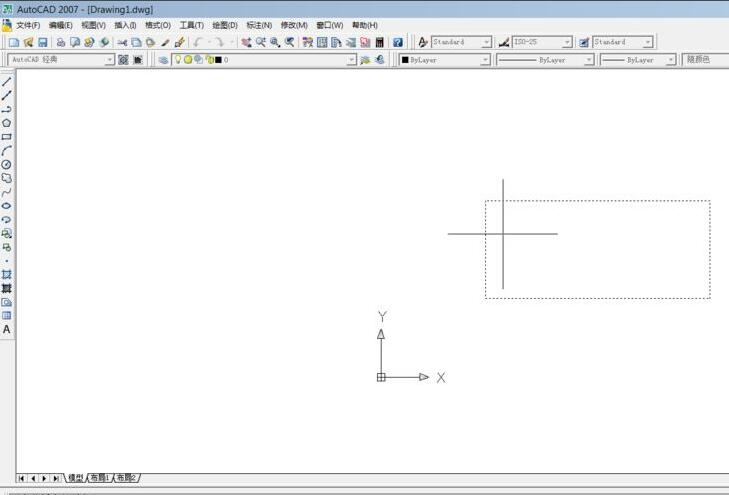Open the 修改(M) menu

point(294,25)
